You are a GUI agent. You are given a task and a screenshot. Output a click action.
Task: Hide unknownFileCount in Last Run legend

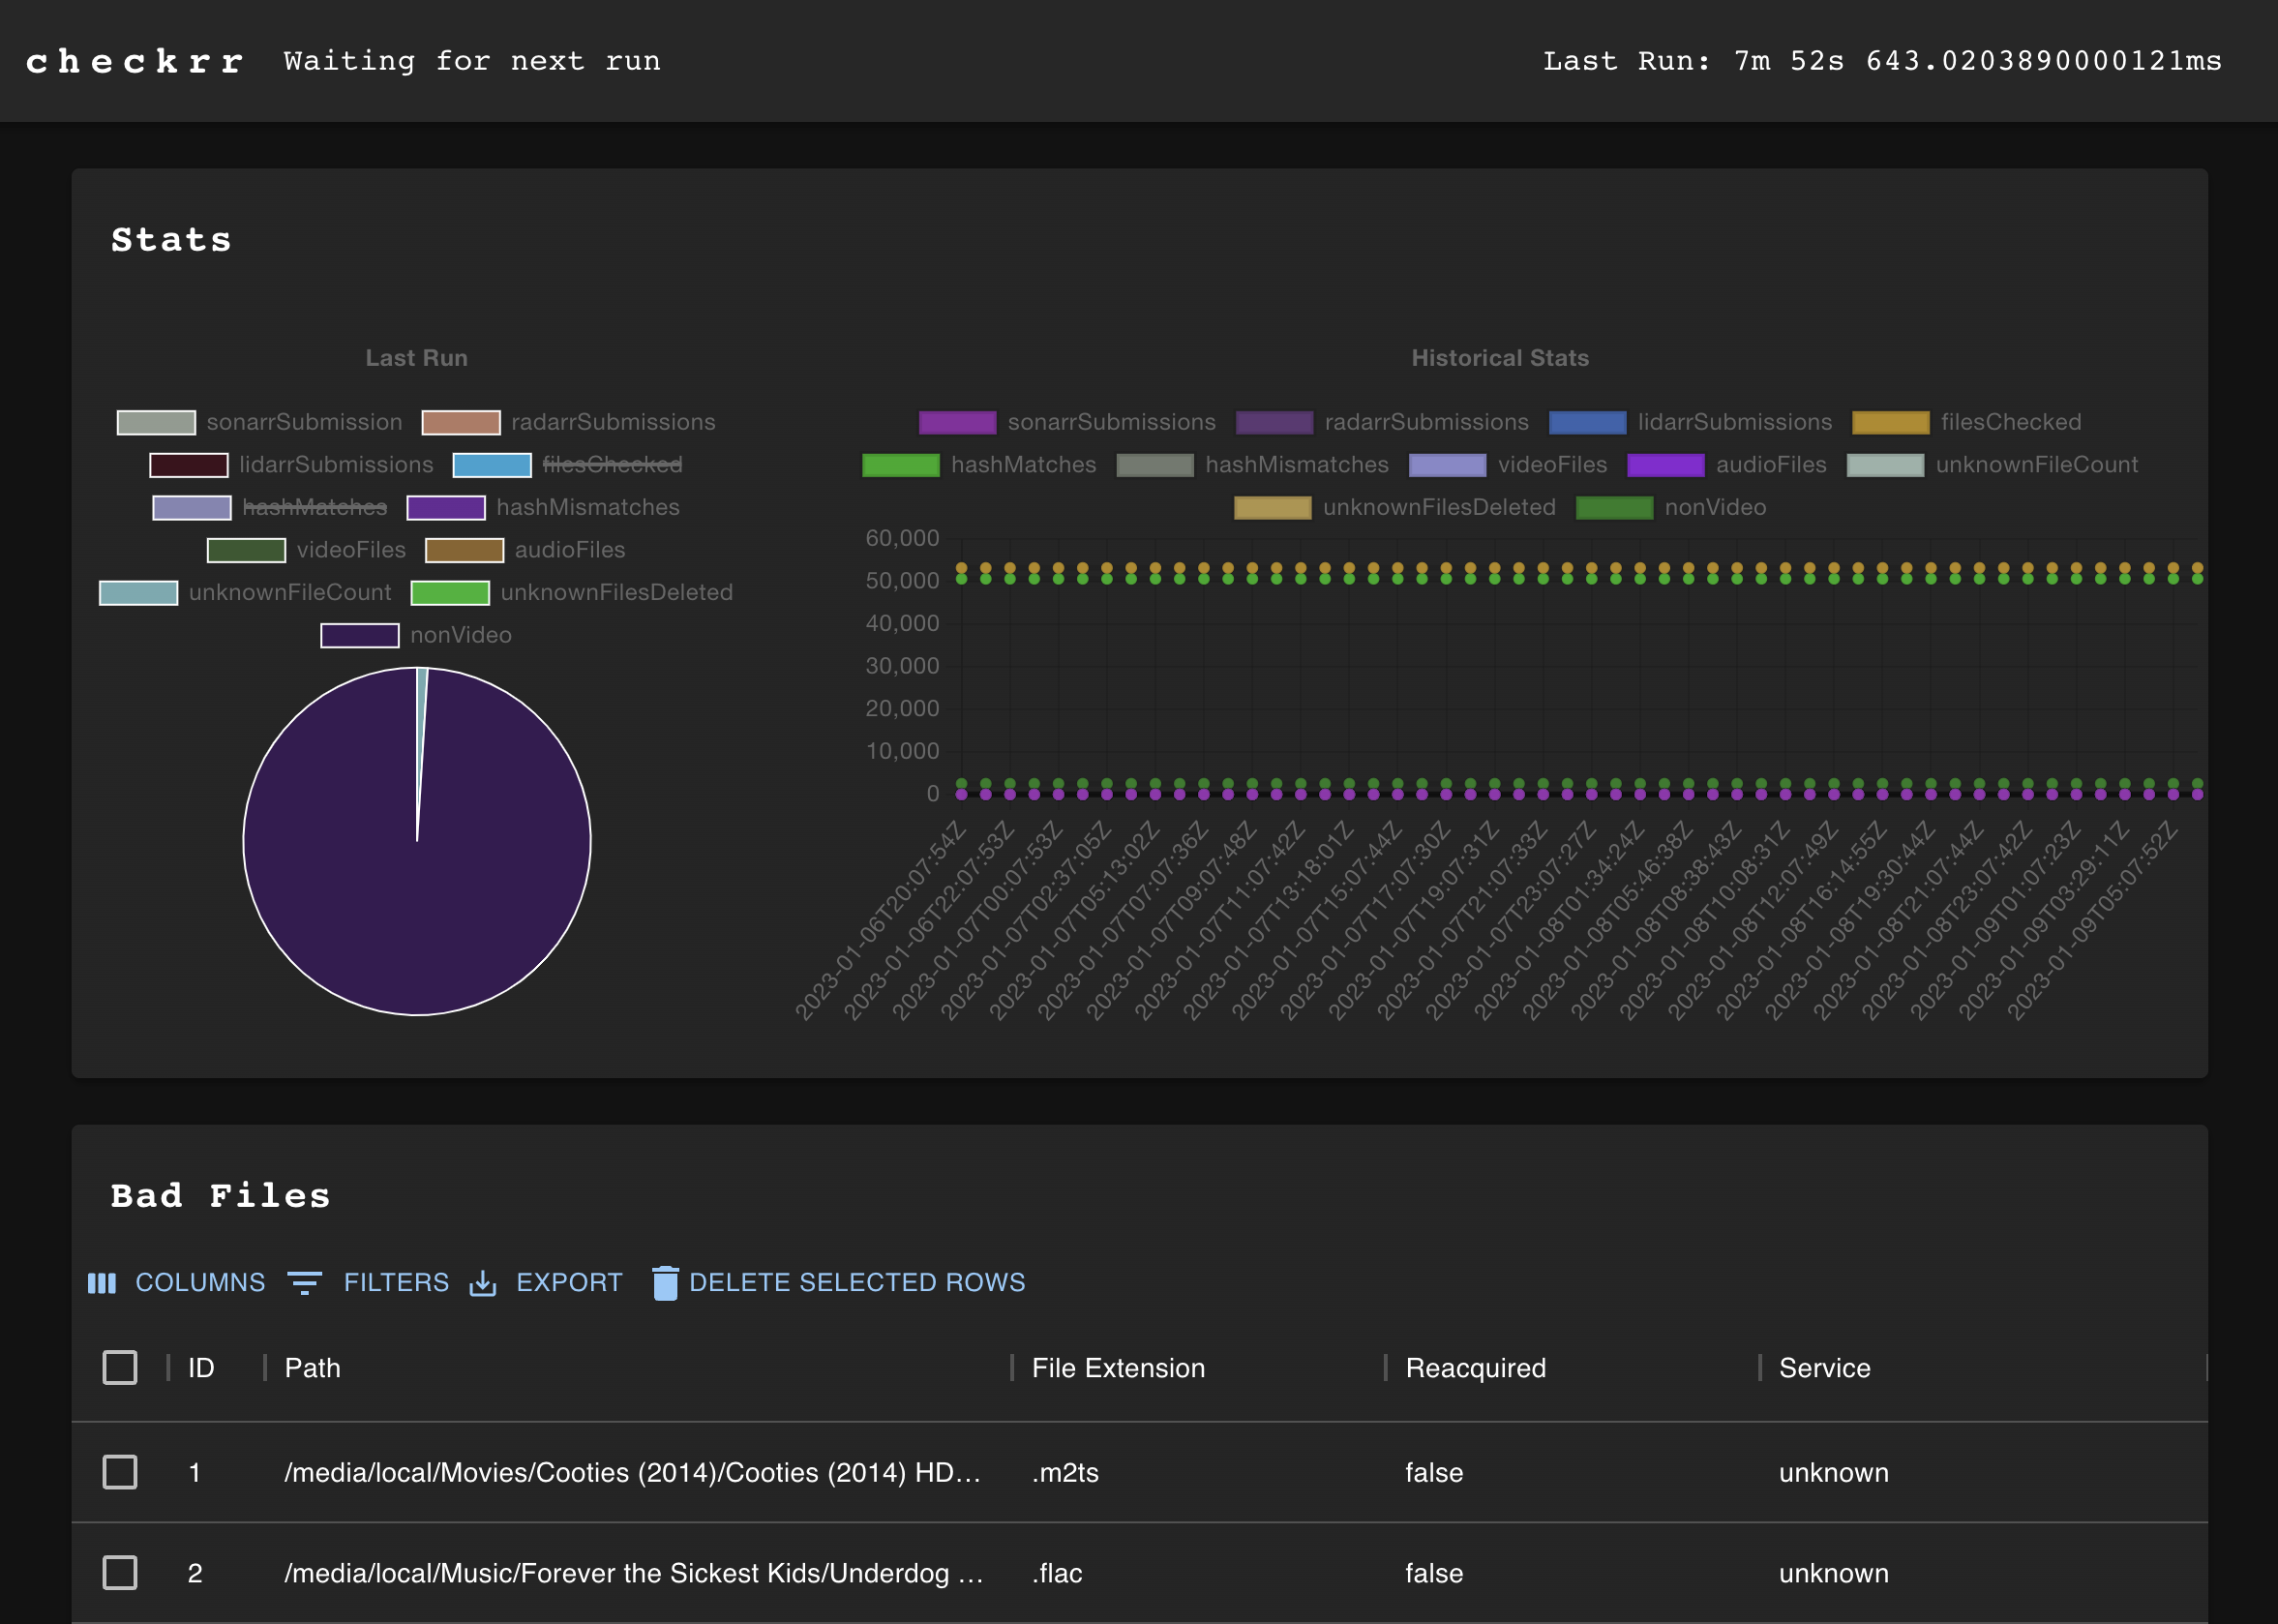(x=245, y=592)
